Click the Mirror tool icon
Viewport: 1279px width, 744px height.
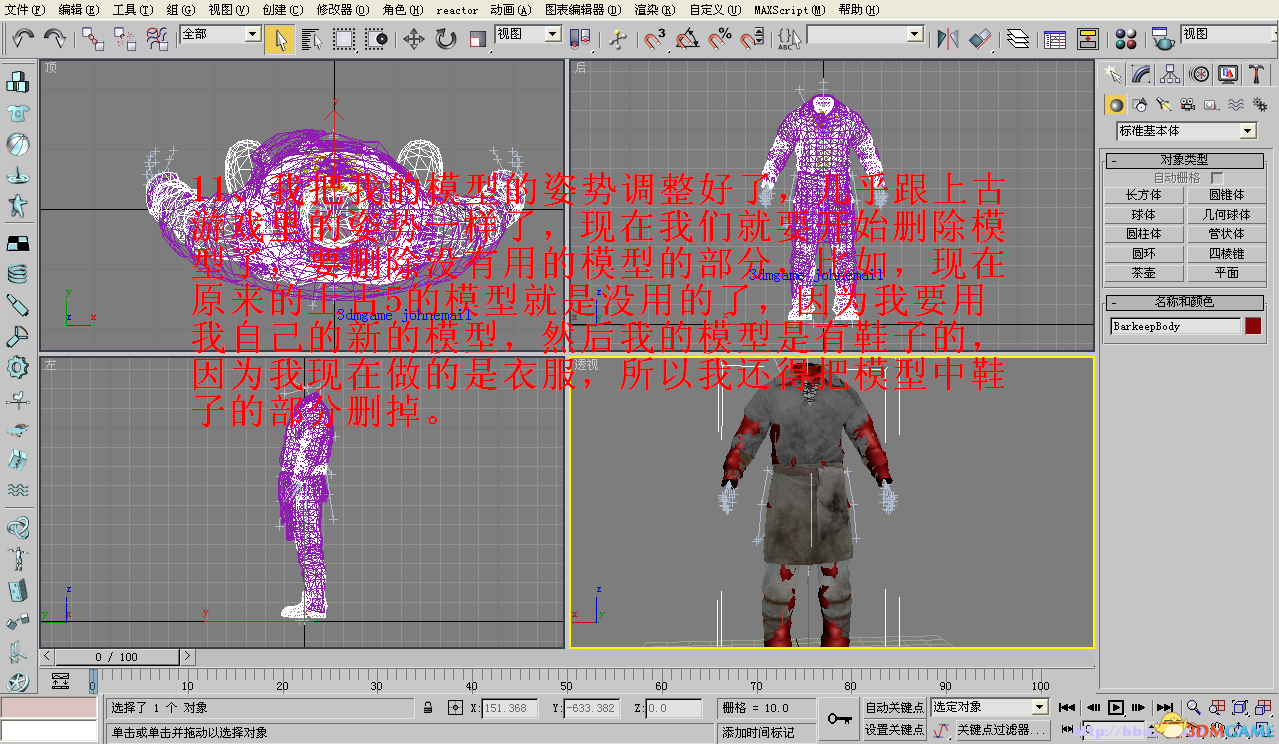[947, 39]
